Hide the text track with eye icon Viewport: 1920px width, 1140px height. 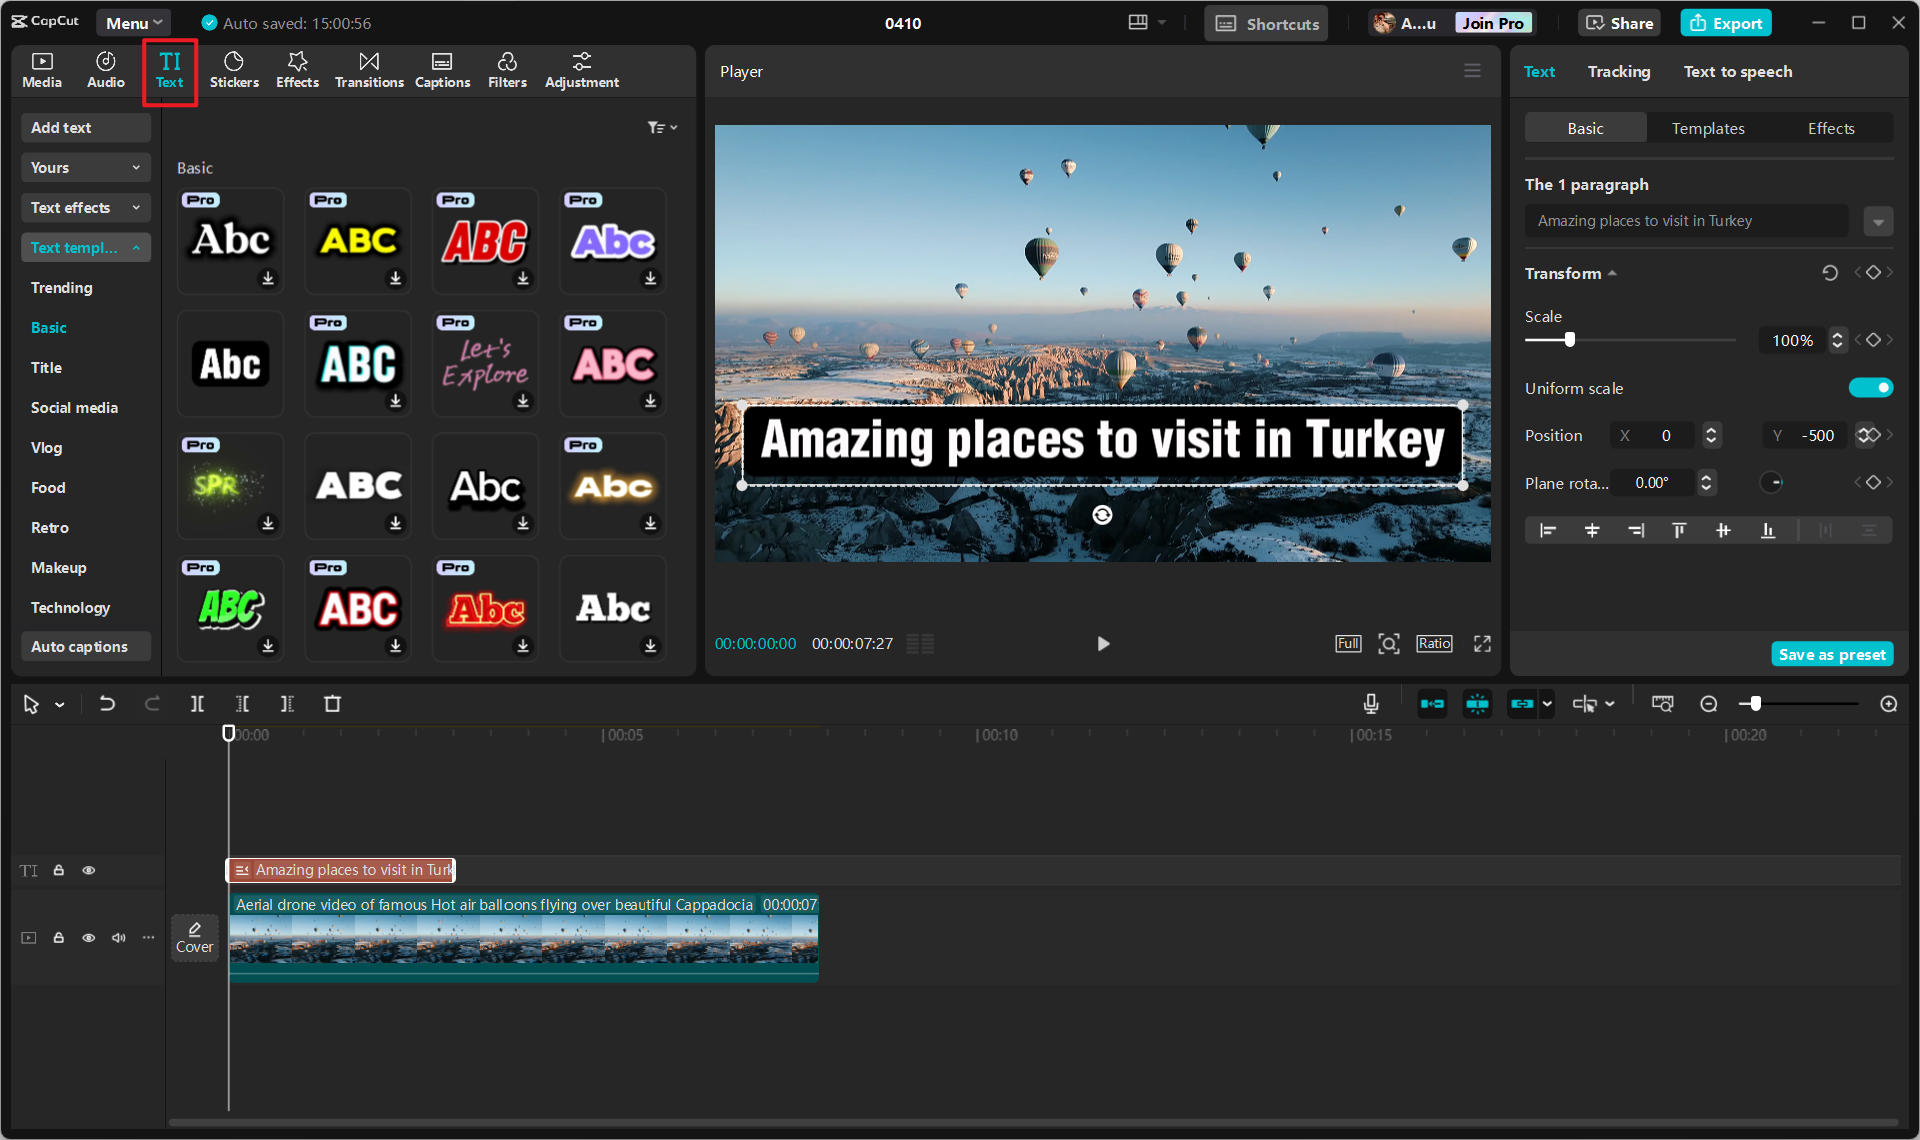[x=89, y=870]
